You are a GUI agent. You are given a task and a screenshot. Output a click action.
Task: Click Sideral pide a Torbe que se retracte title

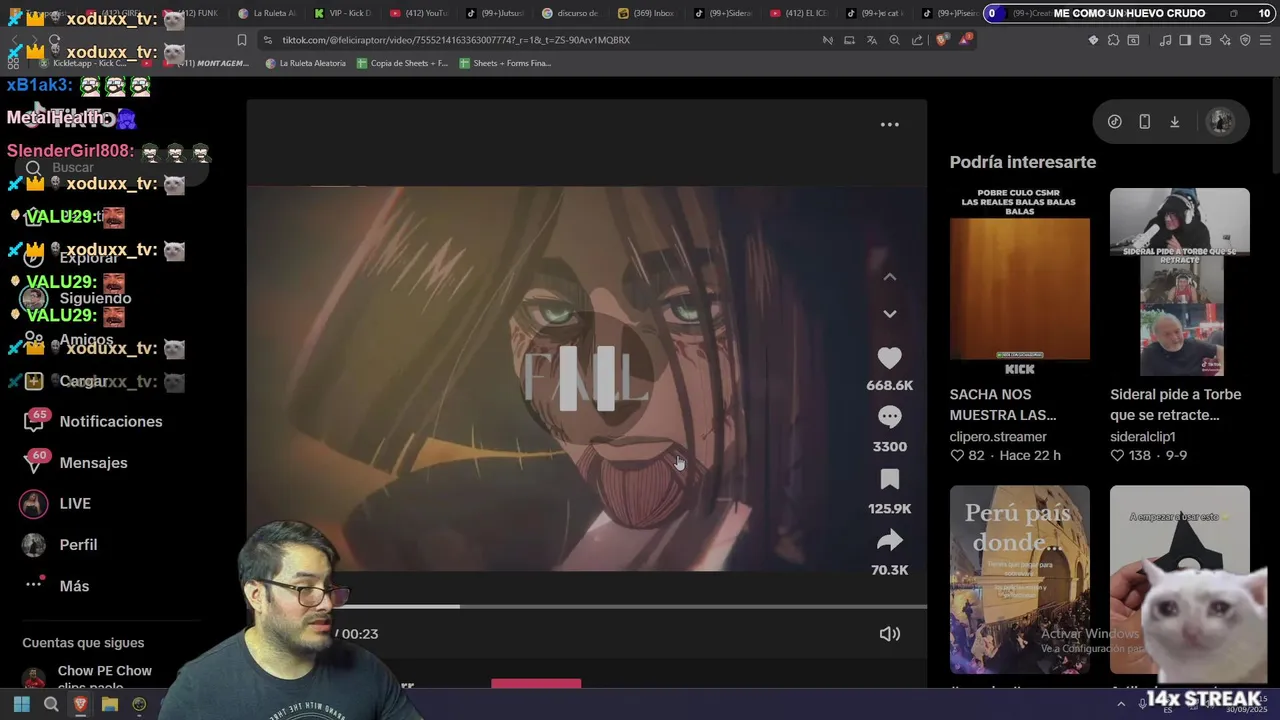point(1175,404)
